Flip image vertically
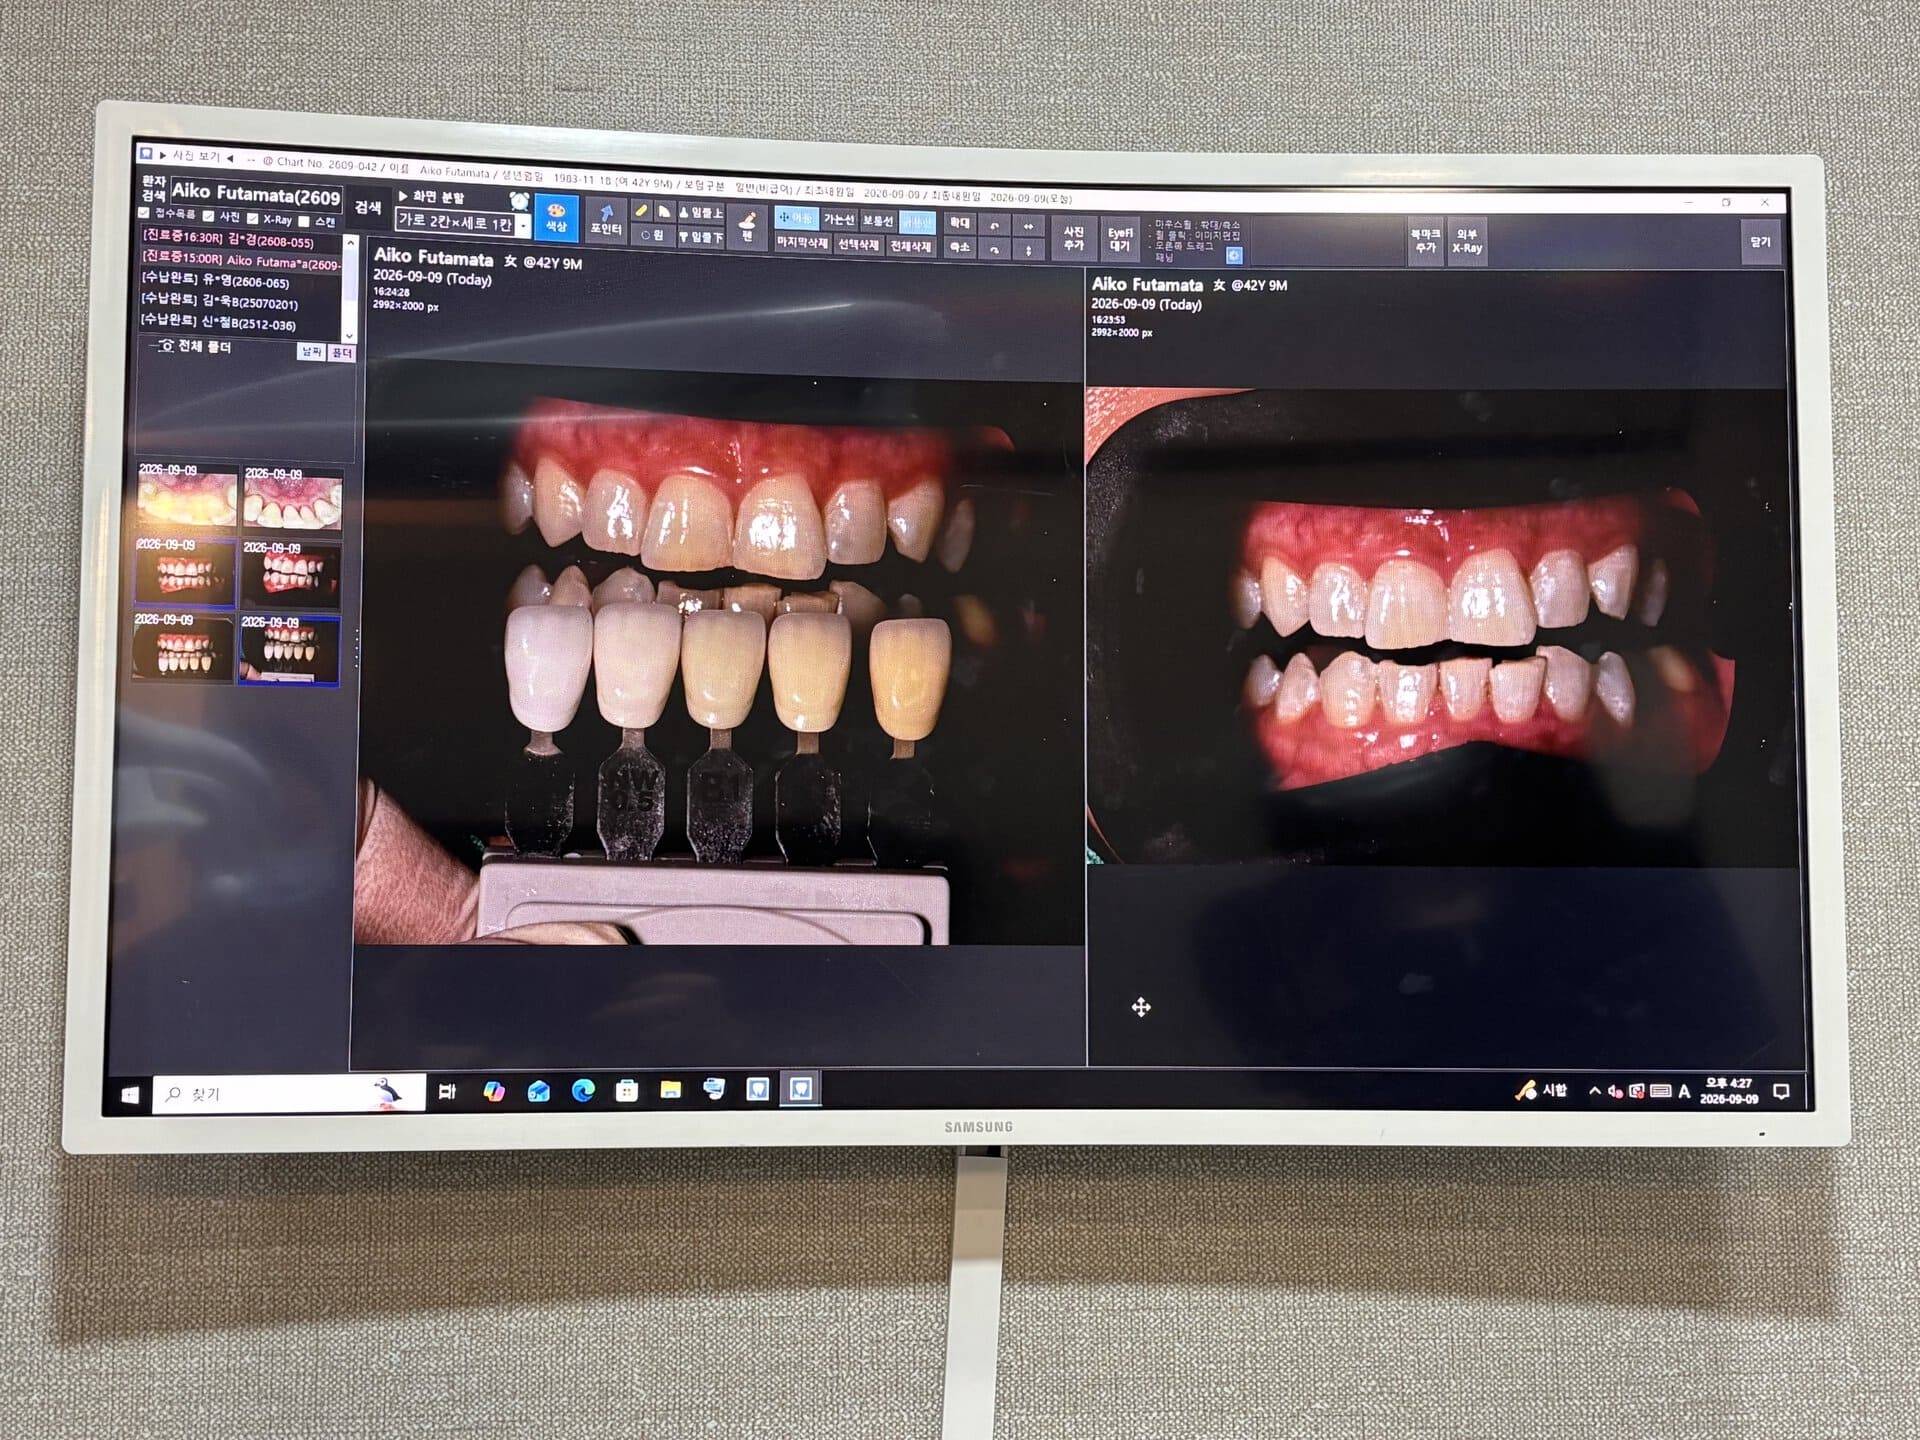The width and height of the screenshot is (1920, 1440). [x=1028, y=250]
